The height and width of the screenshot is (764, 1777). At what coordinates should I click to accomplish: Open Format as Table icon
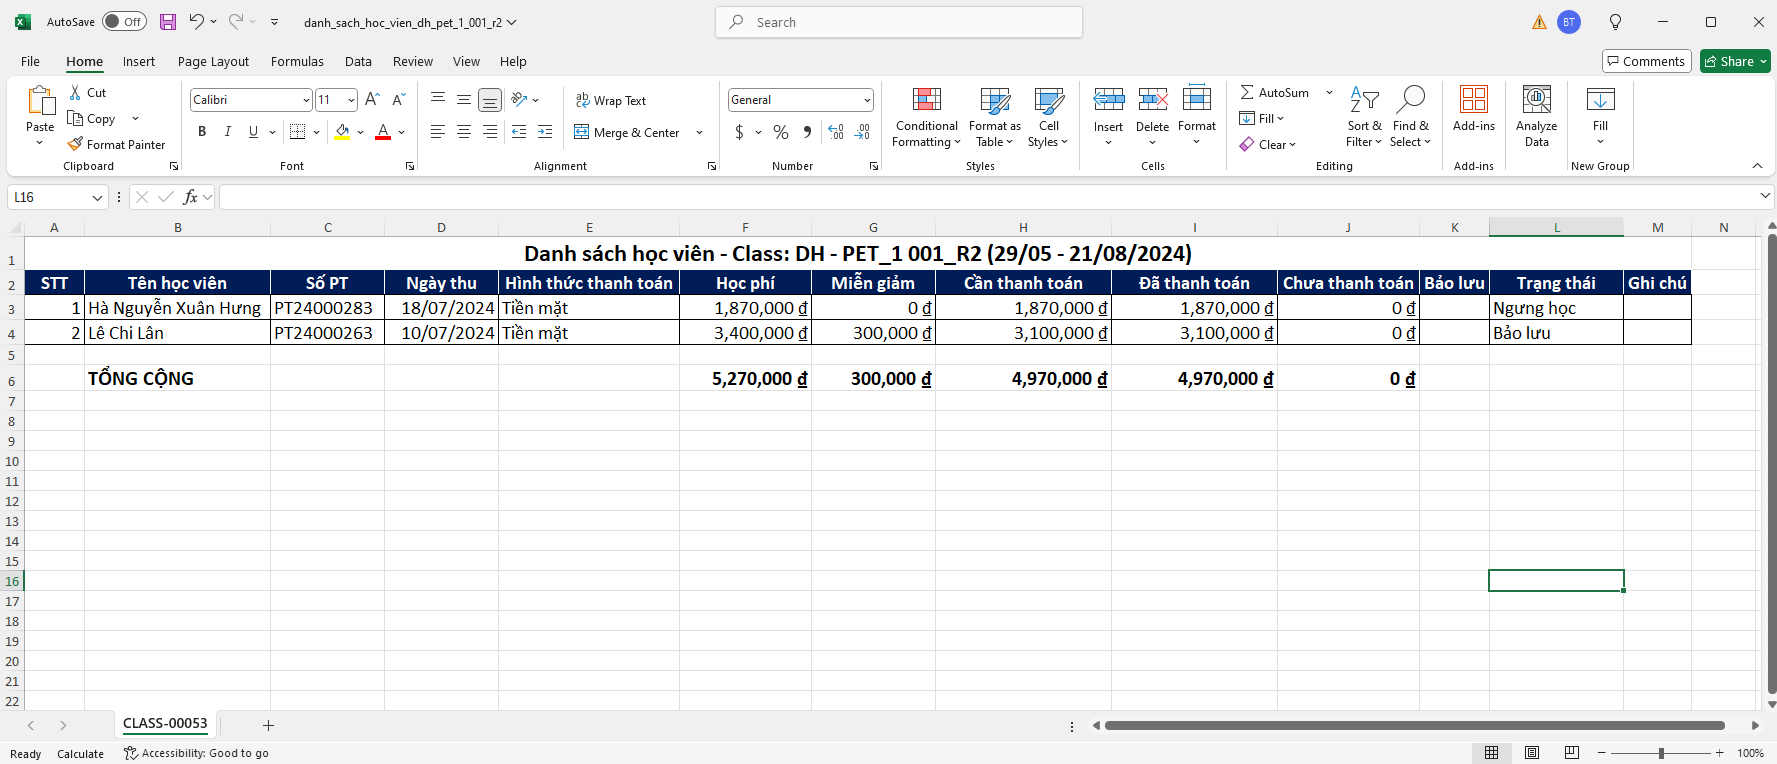(995, 99)
